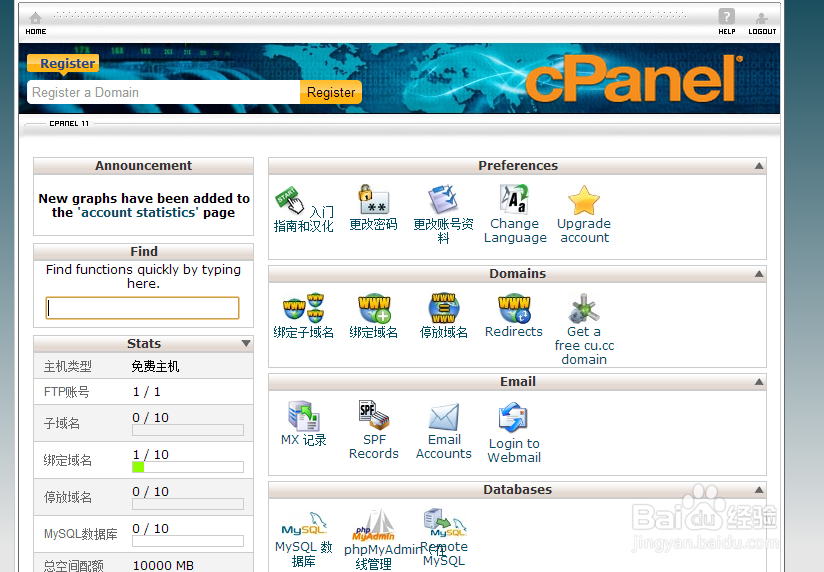
Task: Click the 子域名 usage progress bar
Action: [188, 430]
